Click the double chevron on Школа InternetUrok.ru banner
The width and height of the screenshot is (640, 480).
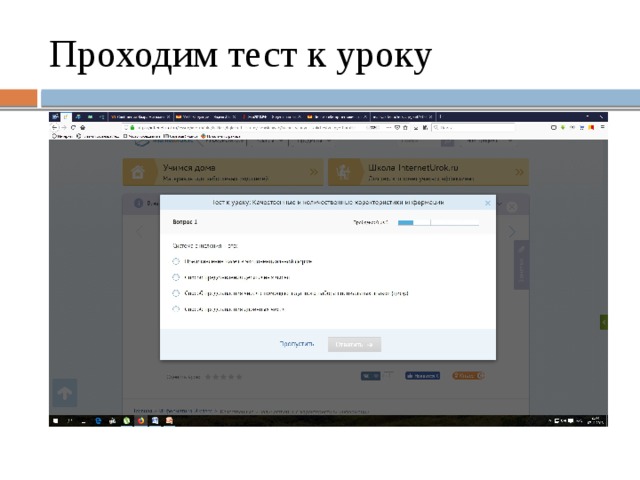519,172
